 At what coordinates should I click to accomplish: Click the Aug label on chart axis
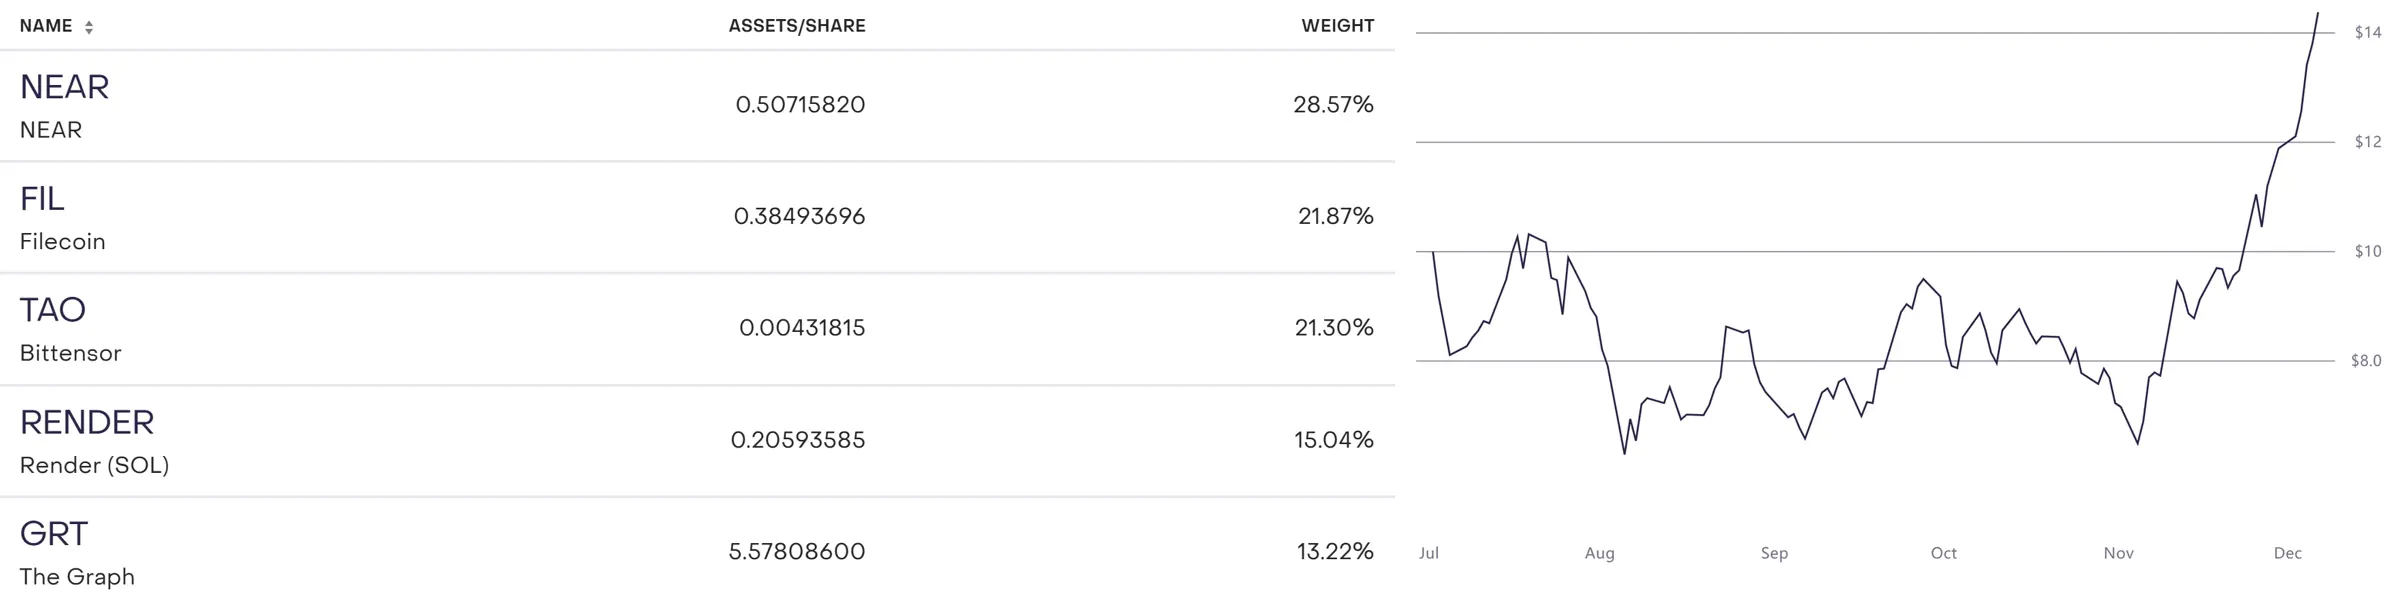[1599, 553]
